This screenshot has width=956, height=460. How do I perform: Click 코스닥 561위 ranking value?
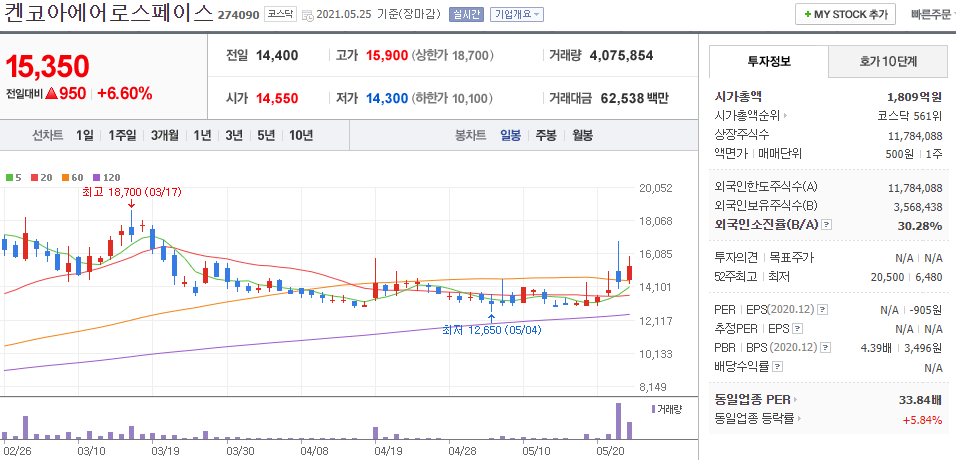[910, 116]
